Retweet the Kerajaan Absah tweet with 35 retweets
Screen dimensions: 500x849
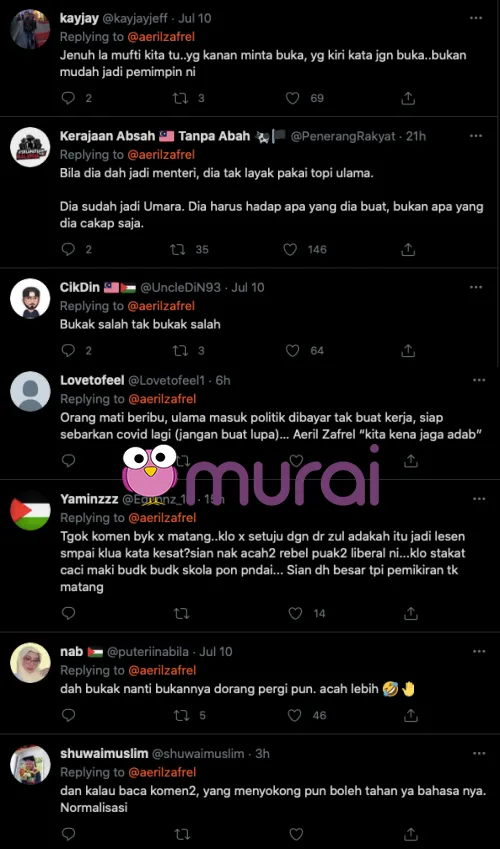pos(178,249)
